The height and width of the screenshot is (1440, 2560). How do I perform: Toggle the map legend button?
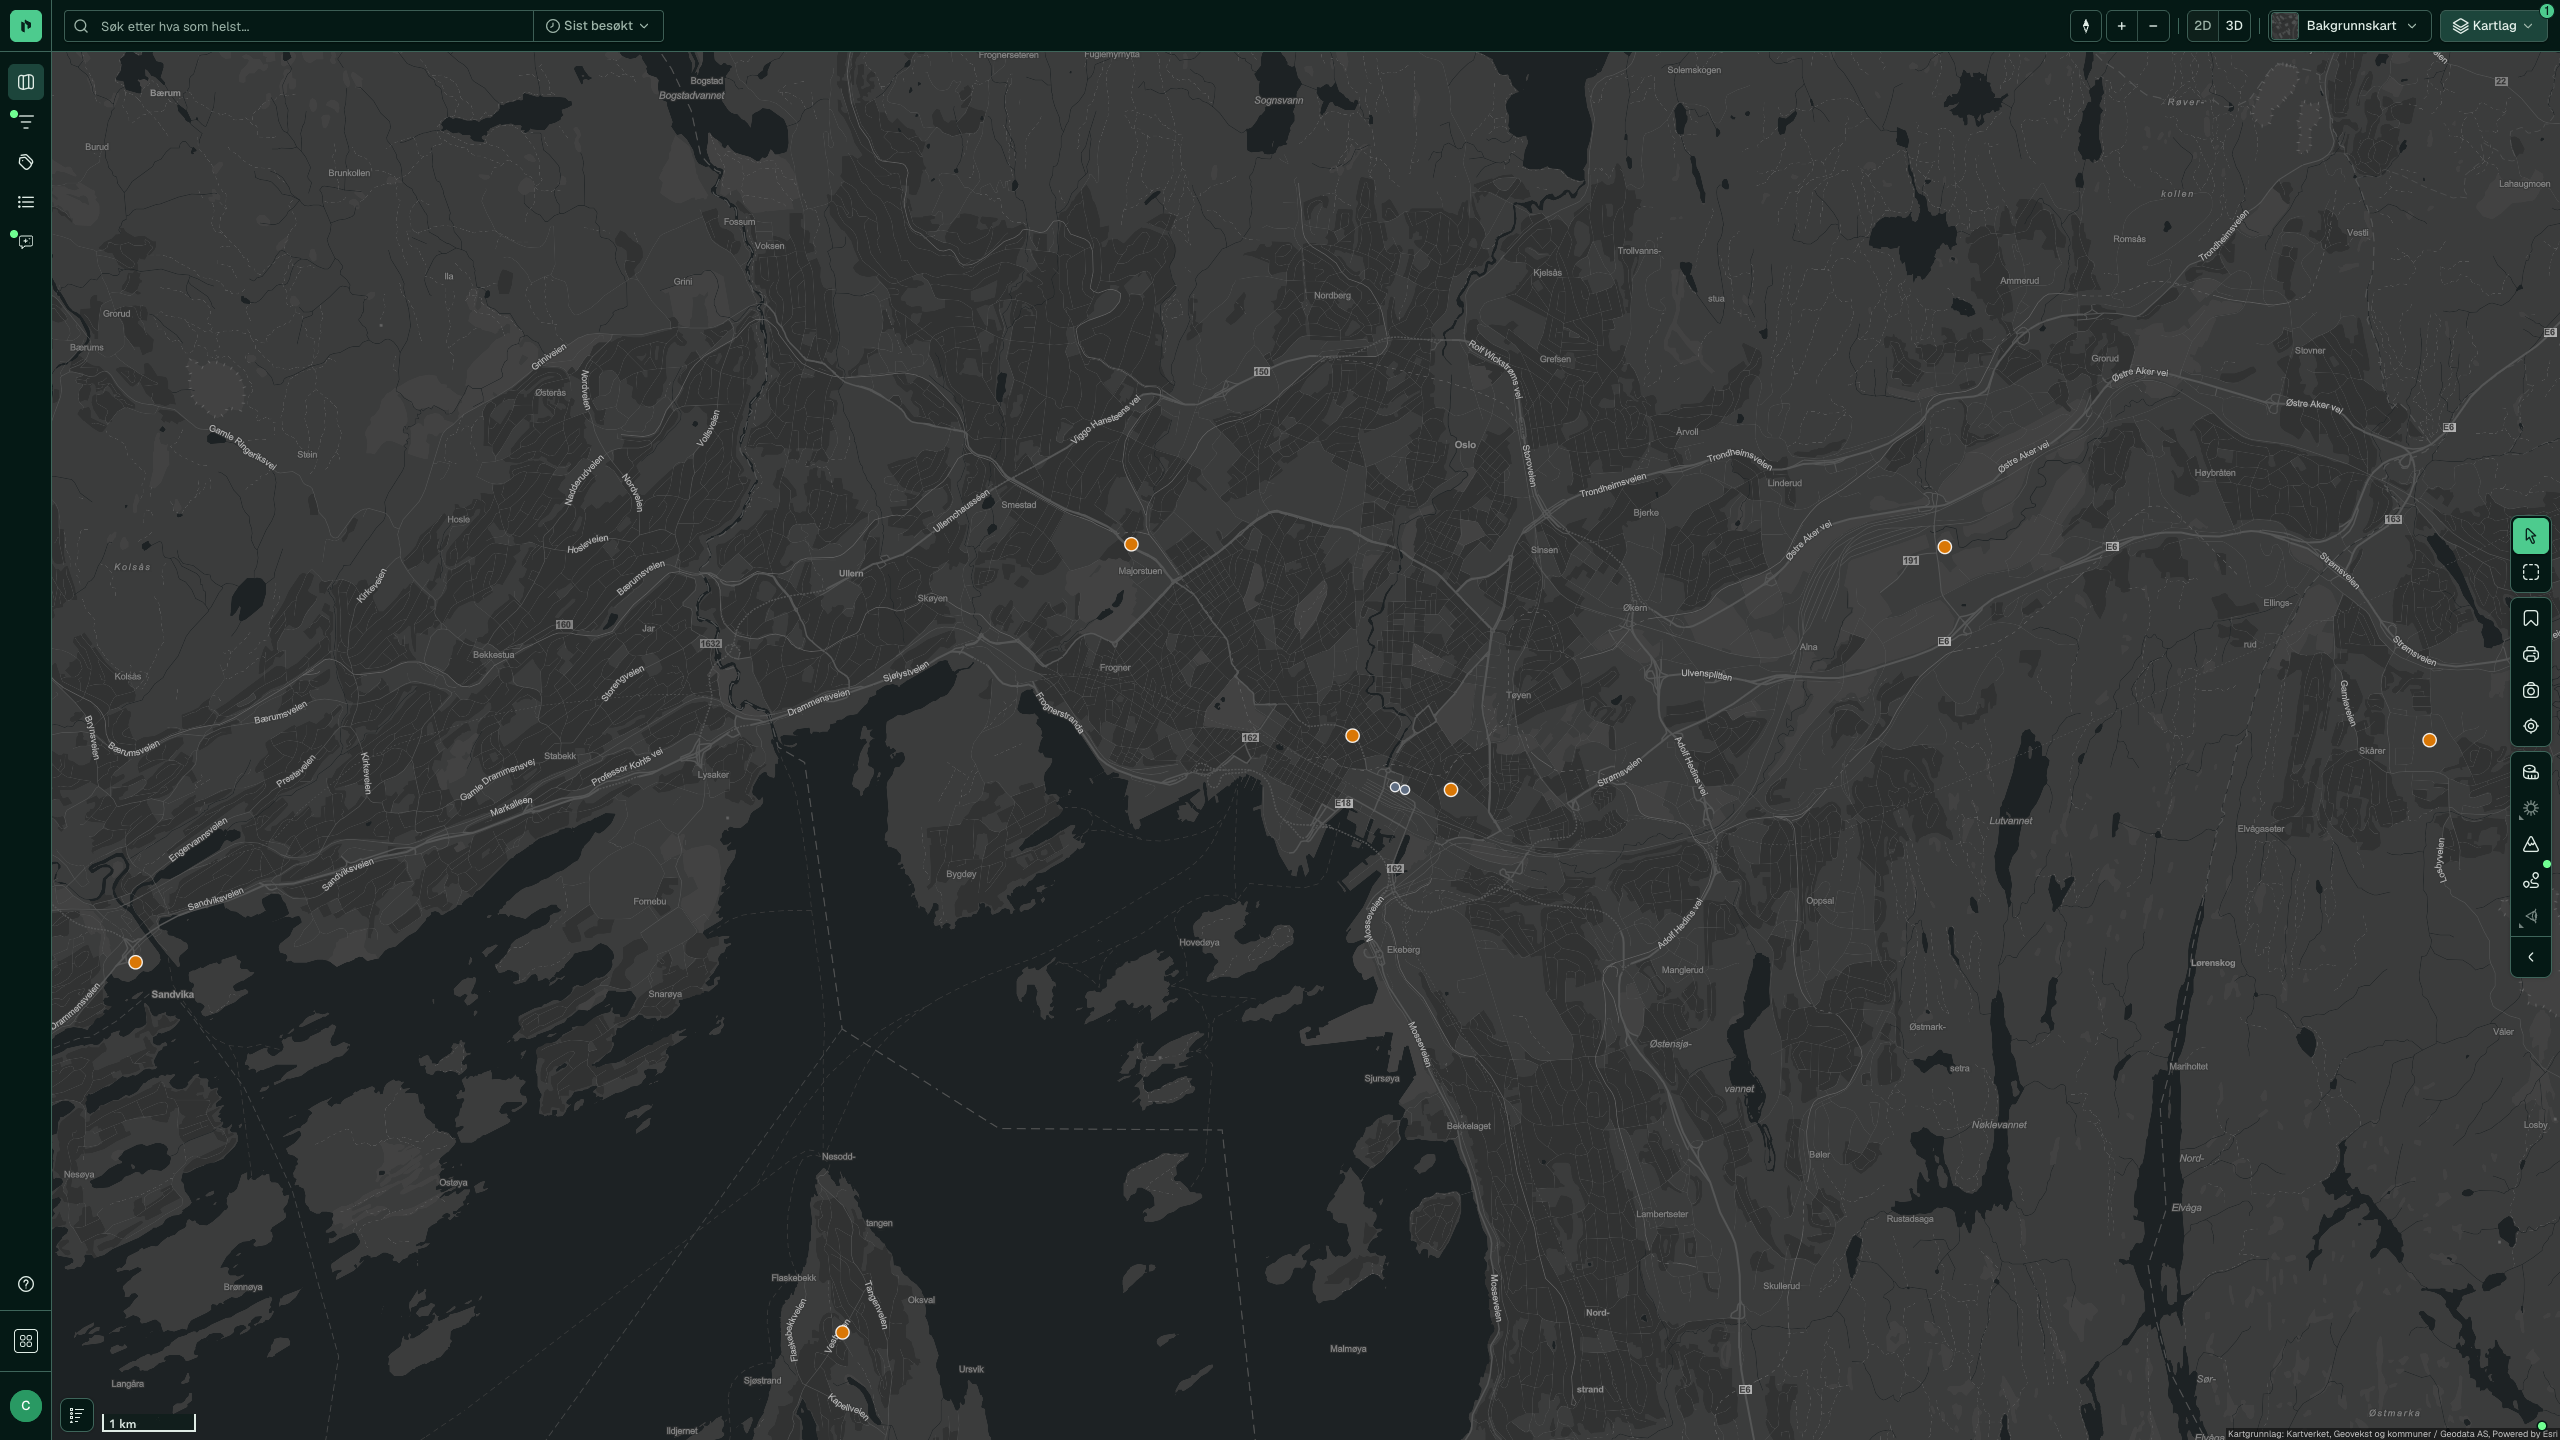tap(77, 1415)
